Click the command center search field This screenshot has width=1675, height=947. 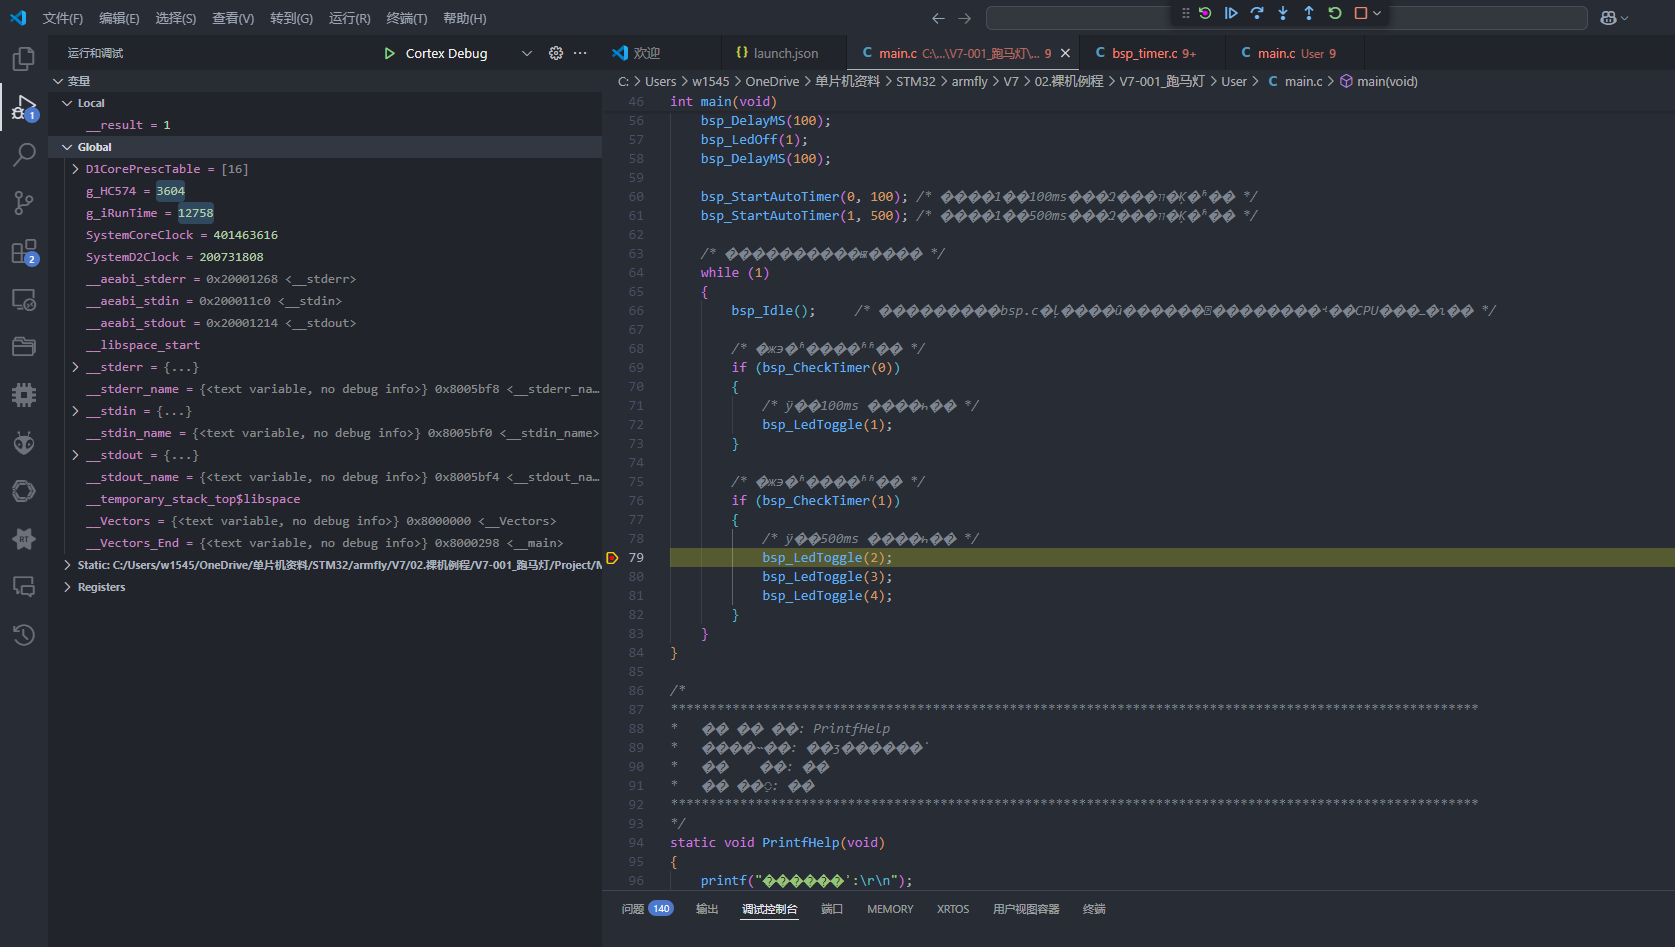[1286, 18]
